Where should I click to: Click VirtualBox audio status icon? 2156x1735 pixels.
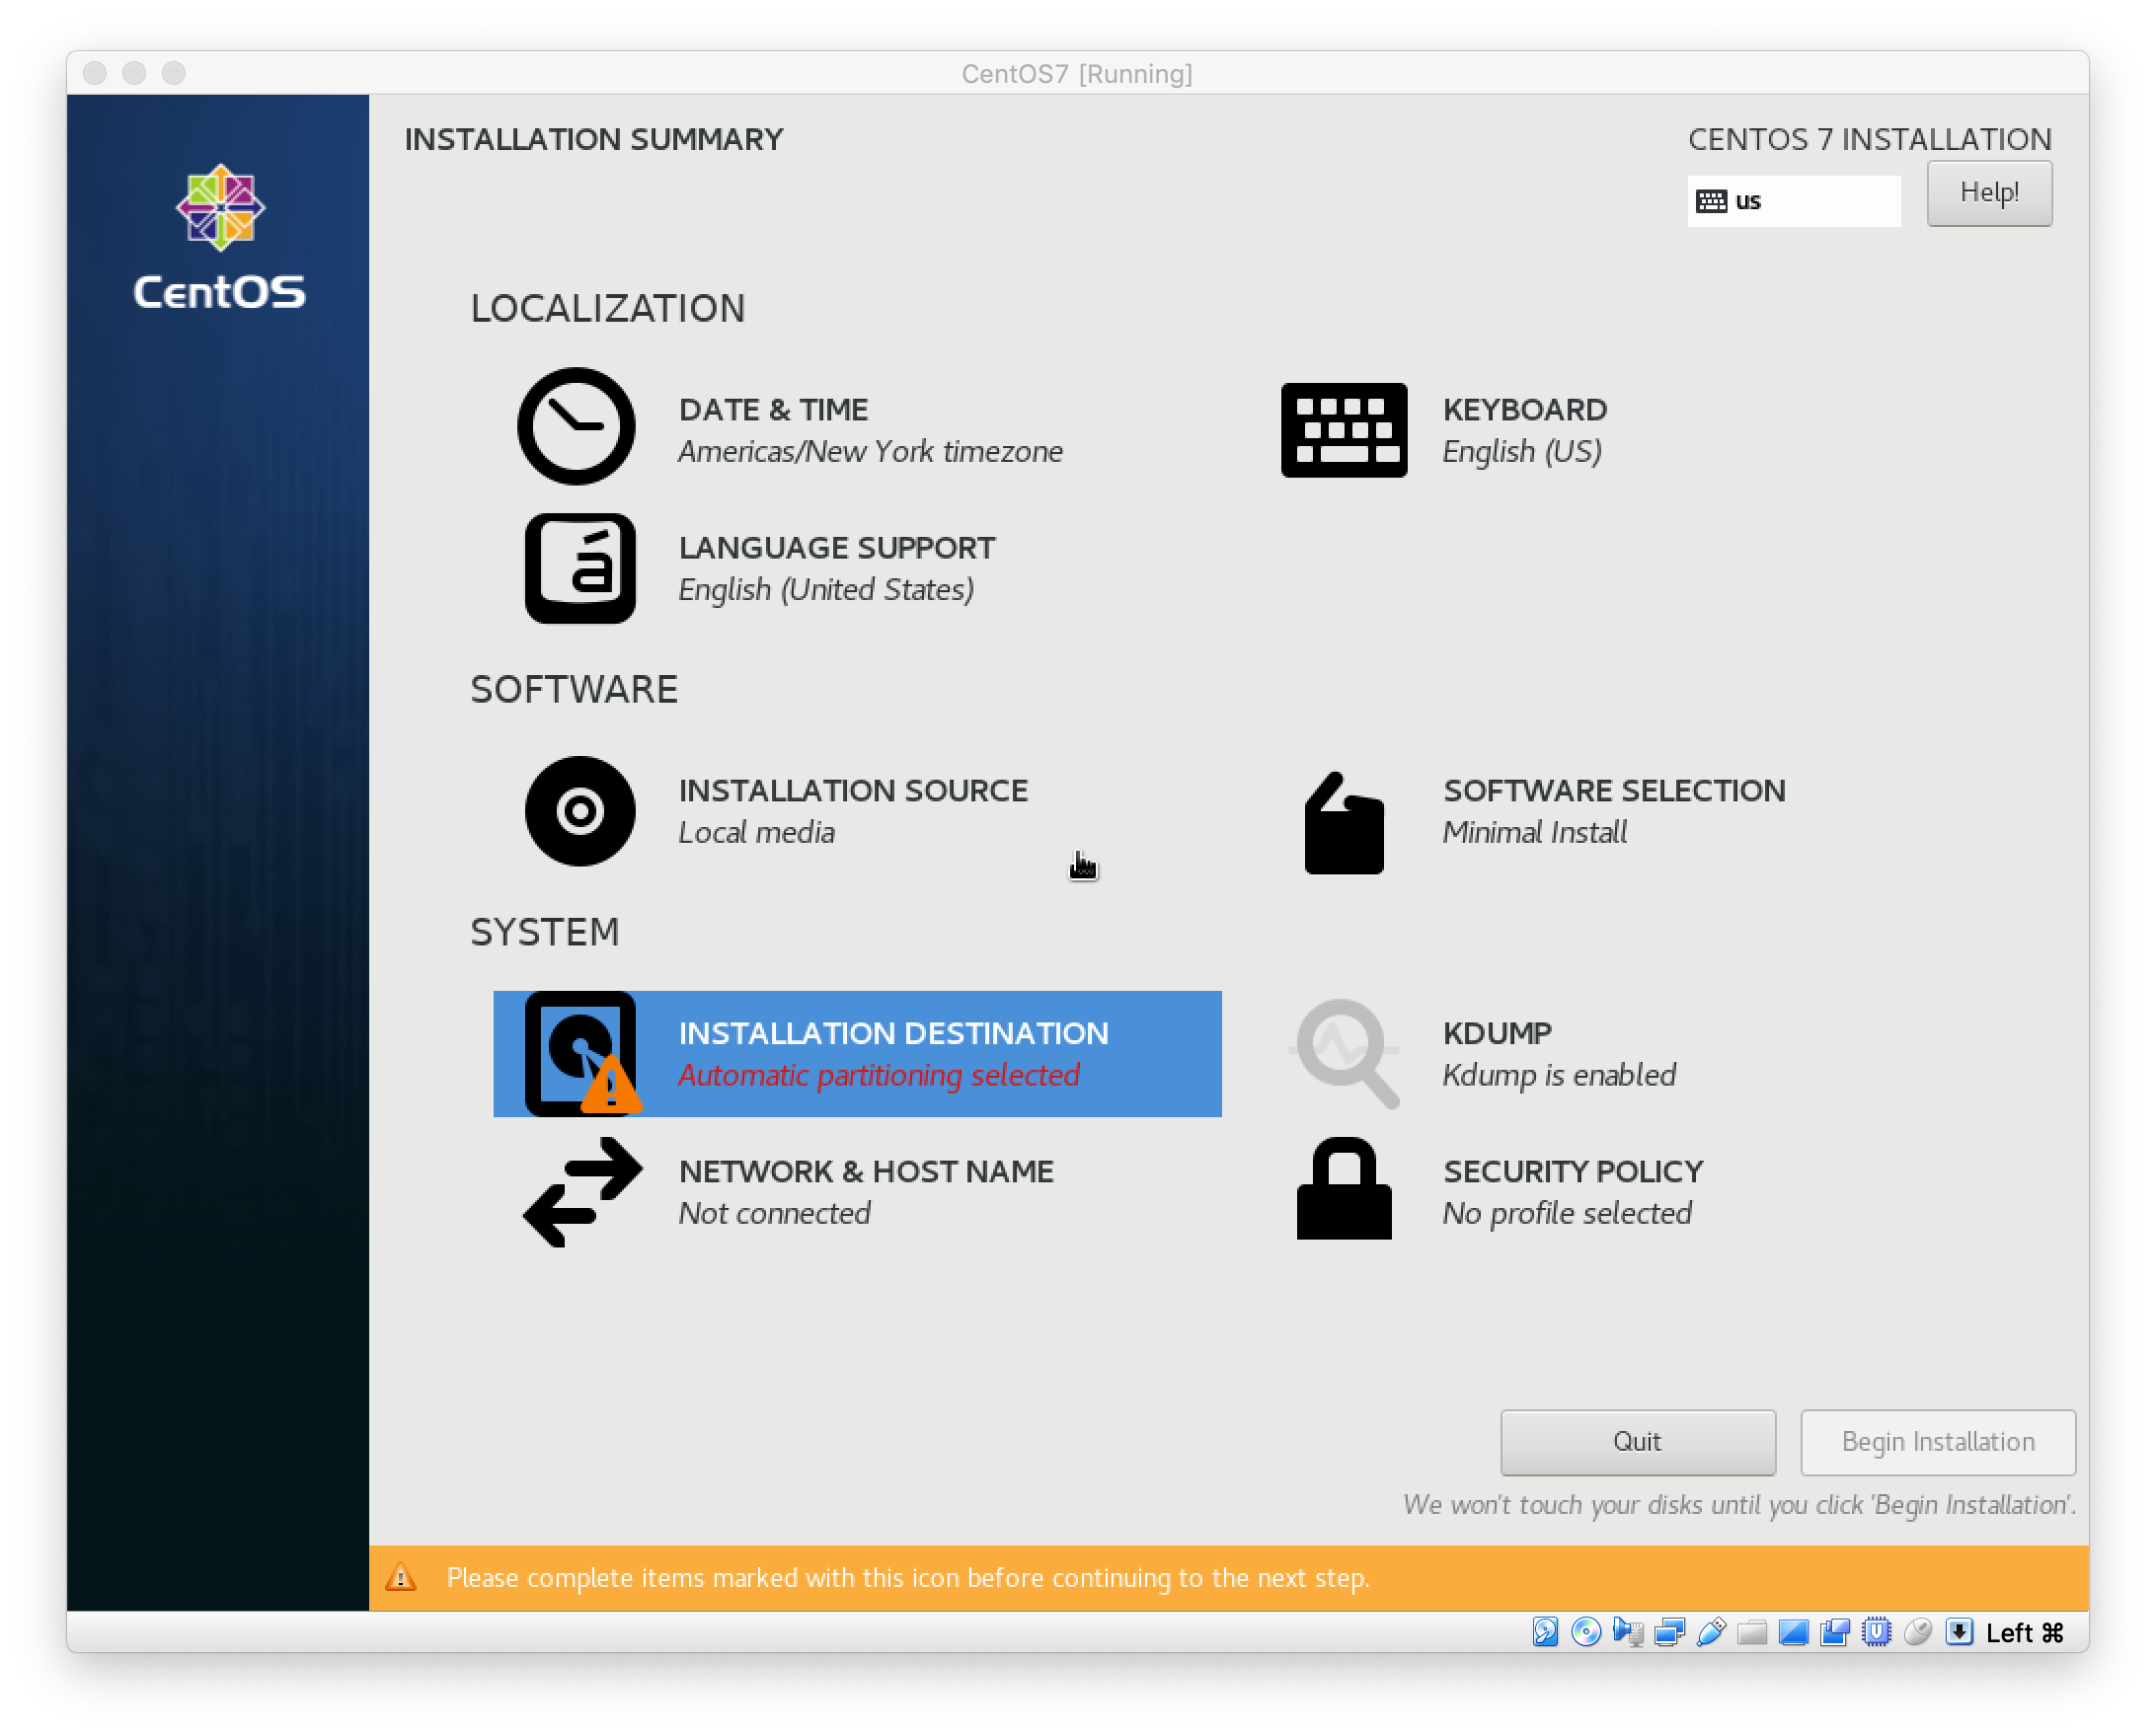tap(1628, 1632)
